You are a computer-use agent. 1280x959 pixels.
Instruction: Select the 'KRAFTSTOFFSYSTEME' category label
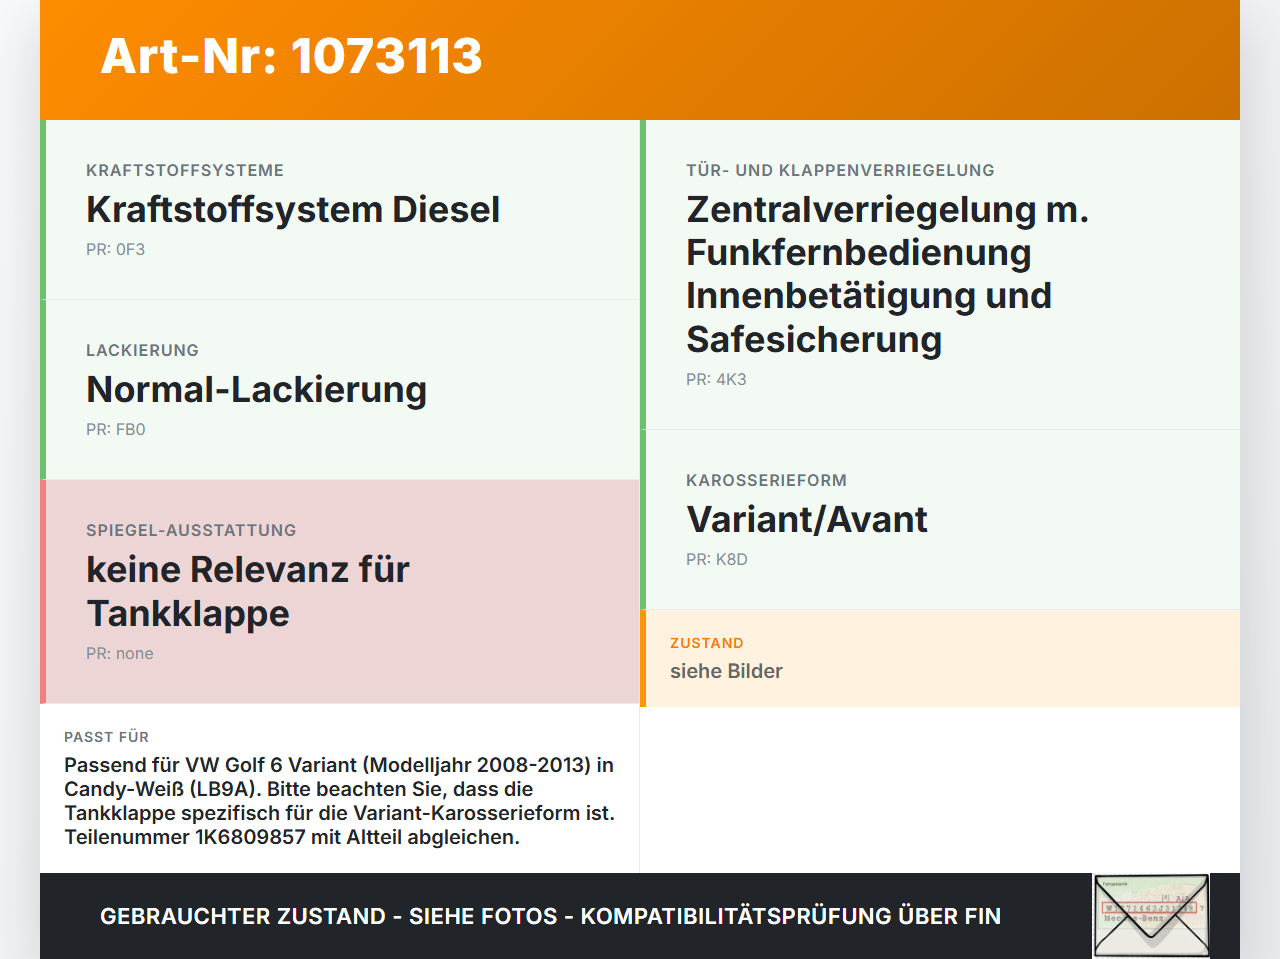pyautogui.click(x=185, y=170)
